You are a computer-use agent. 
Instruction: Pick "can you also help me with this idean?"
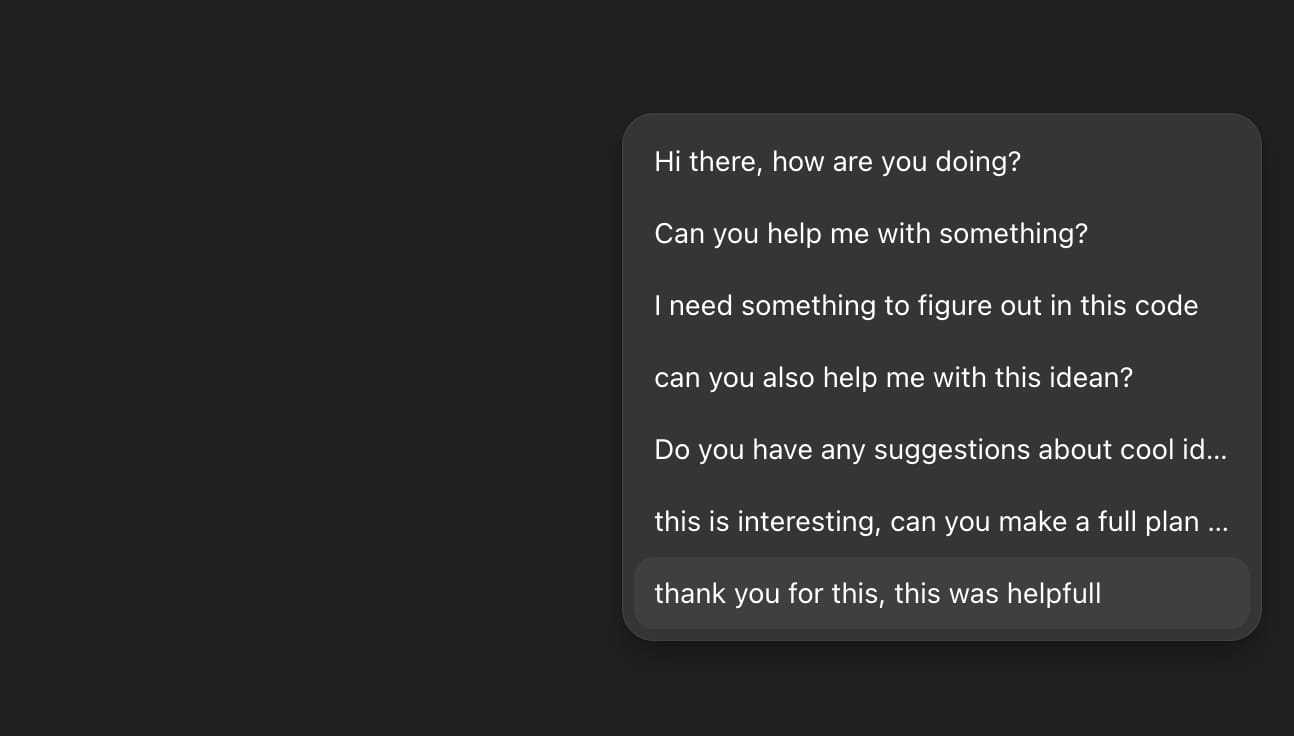pos(893,377)
